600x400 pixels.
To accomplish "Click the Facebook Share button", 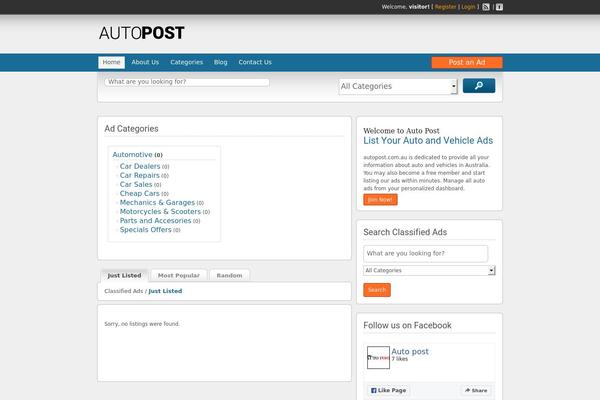I will pos(476,390).
